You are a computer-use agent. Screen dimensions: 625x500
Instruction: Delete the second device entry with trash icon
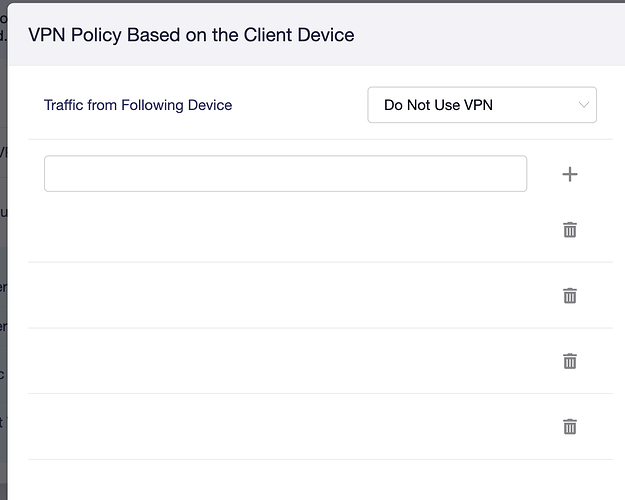(x=570, y=296)
